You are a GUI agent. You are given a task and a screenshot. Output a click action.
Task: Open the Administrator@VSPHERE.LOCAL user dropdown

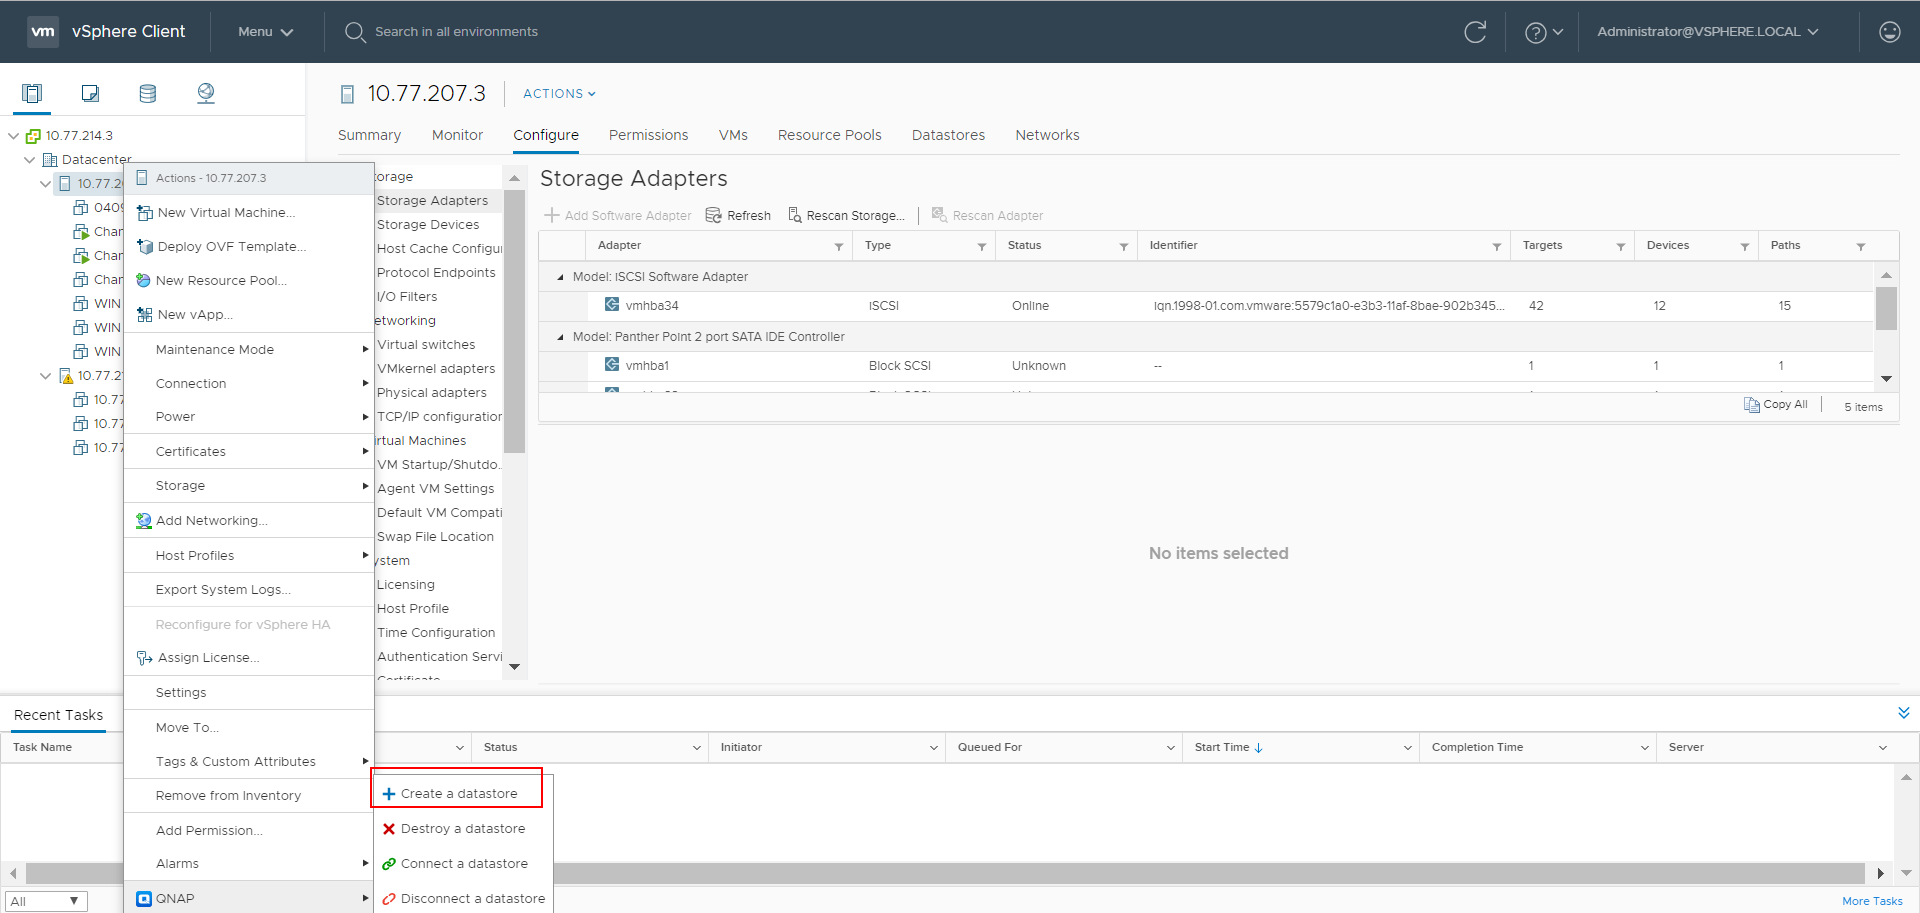coord(1707,32)
